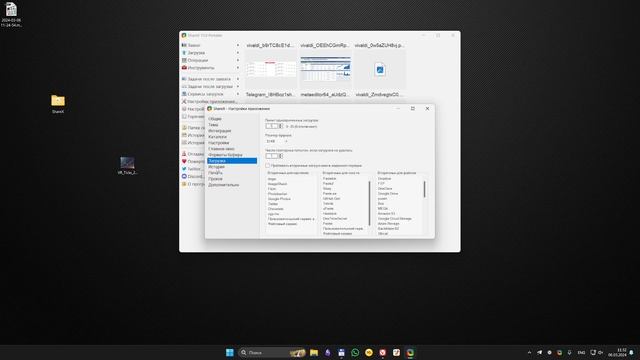The image size is (640, 360).
Task: Click the Telegram icon in the system tray
Action: coord(540,353)
